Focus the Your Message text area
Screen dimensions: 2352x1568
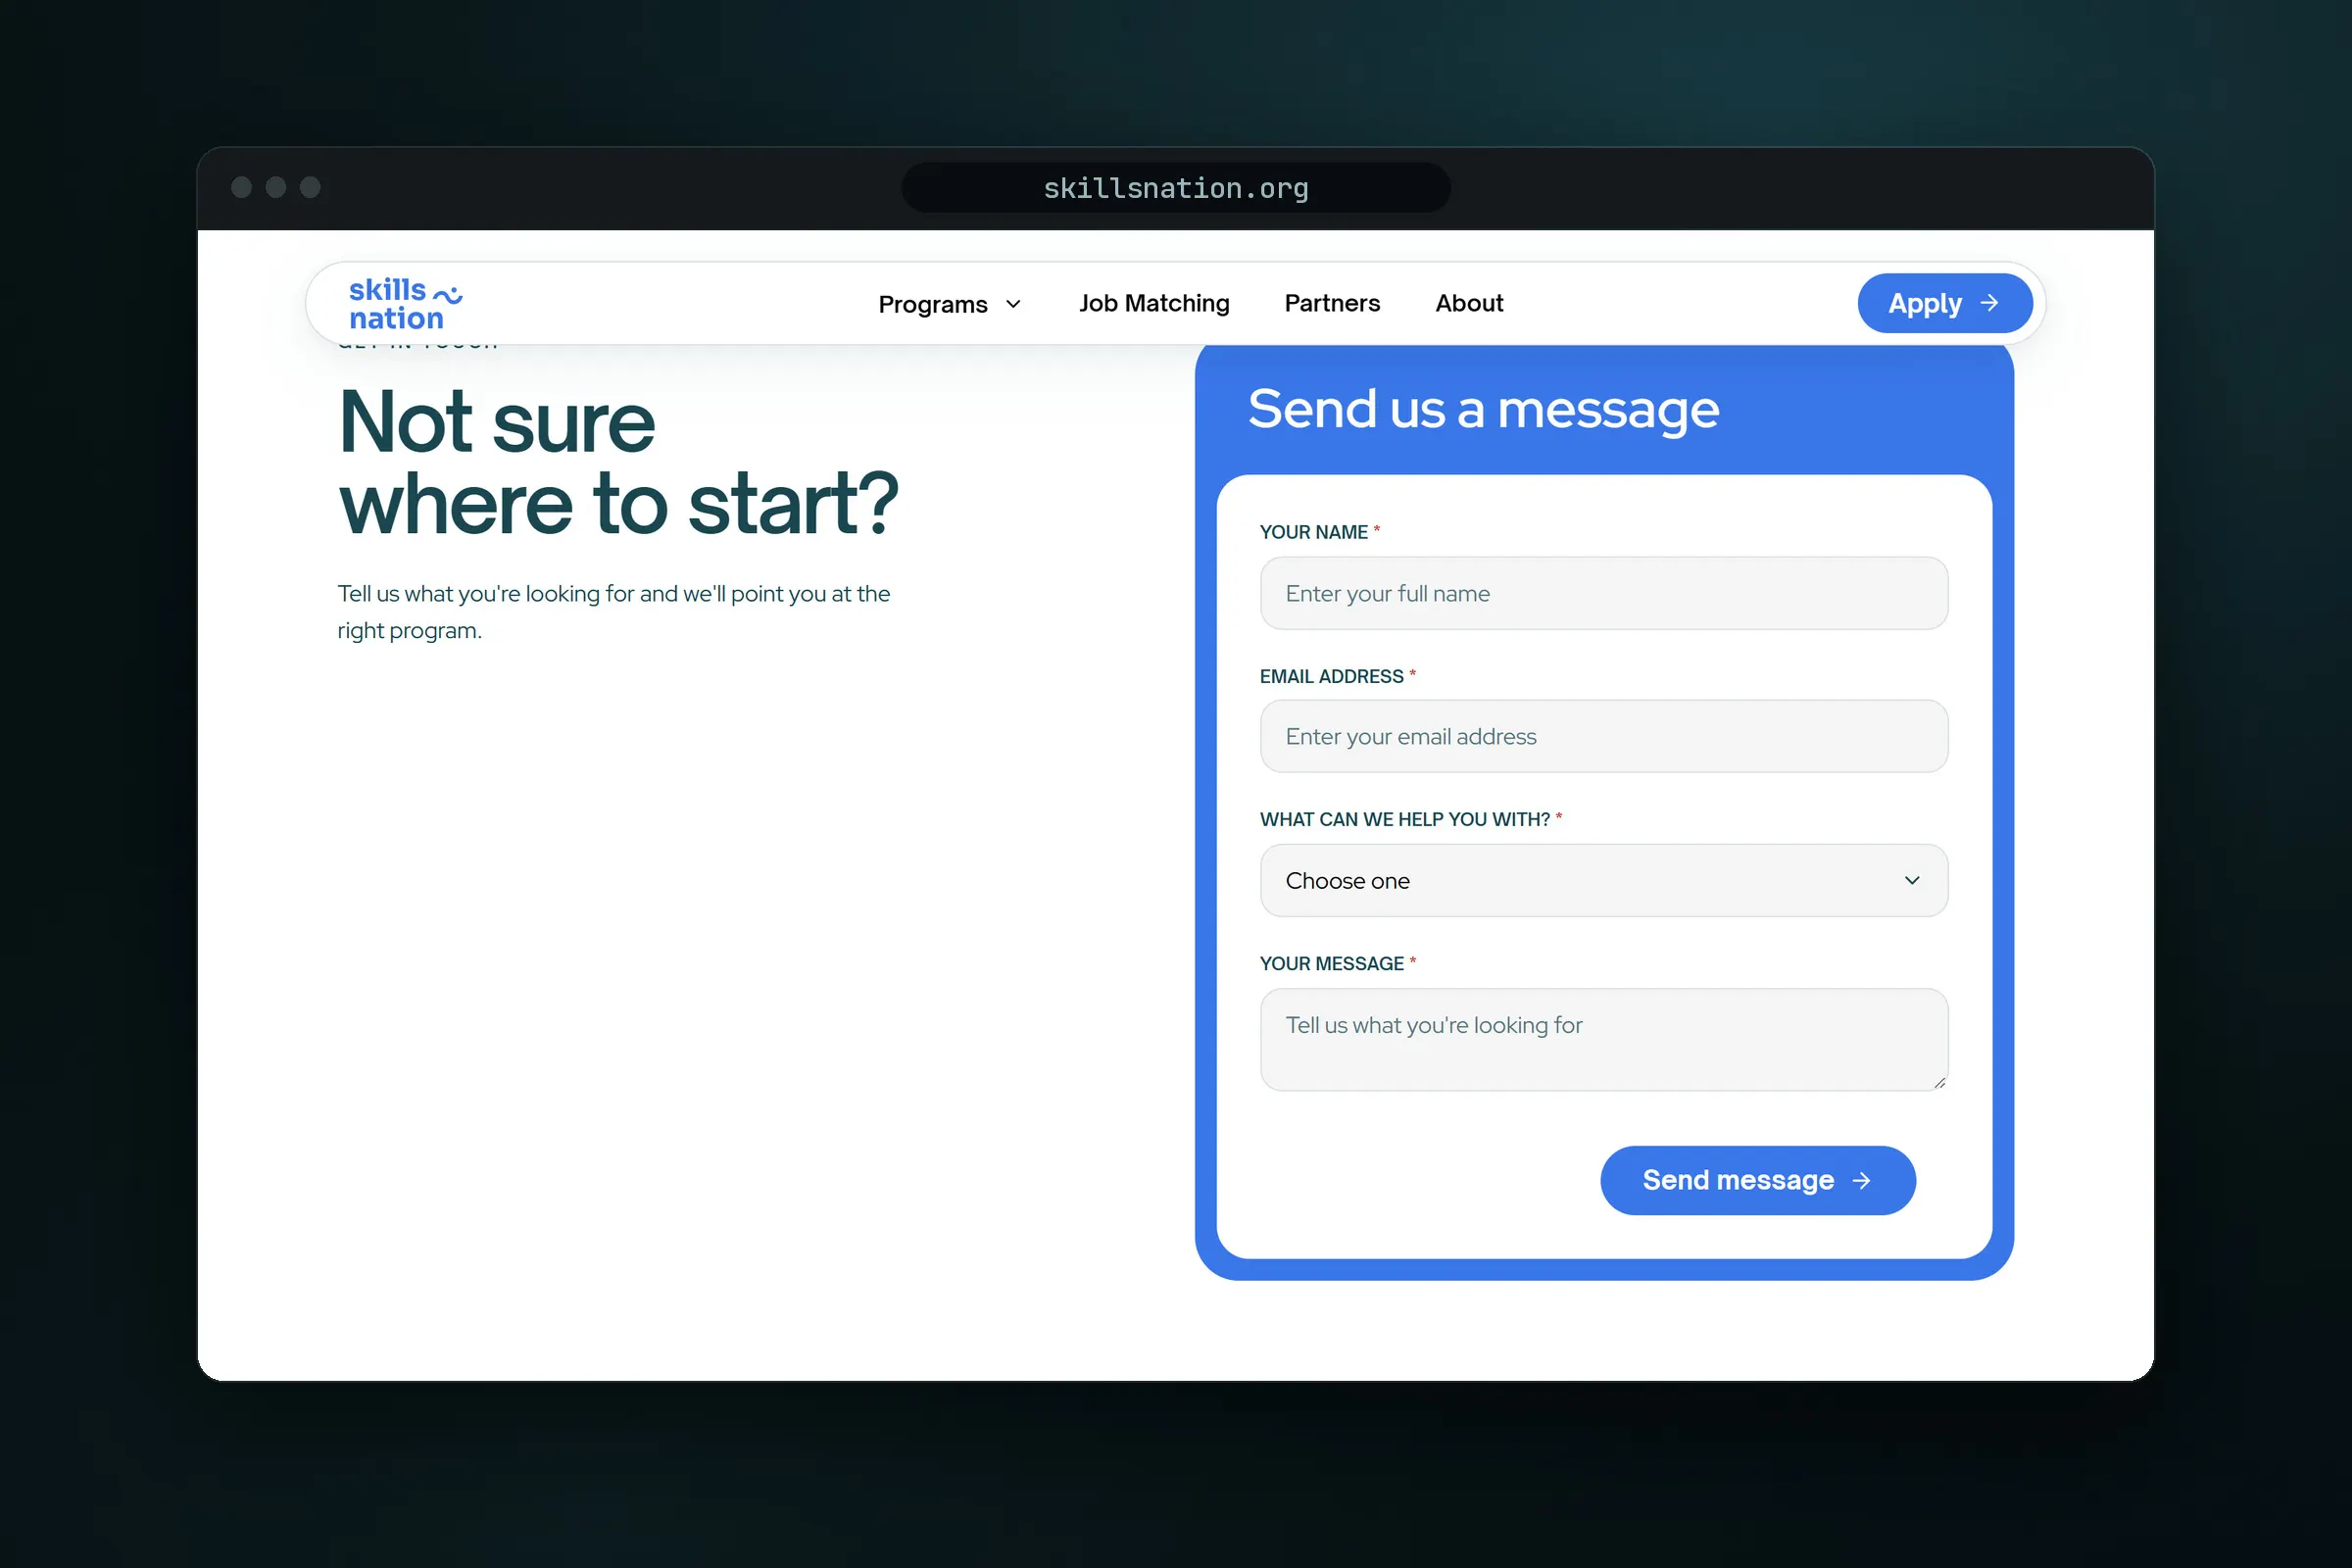point(1604,1040)
